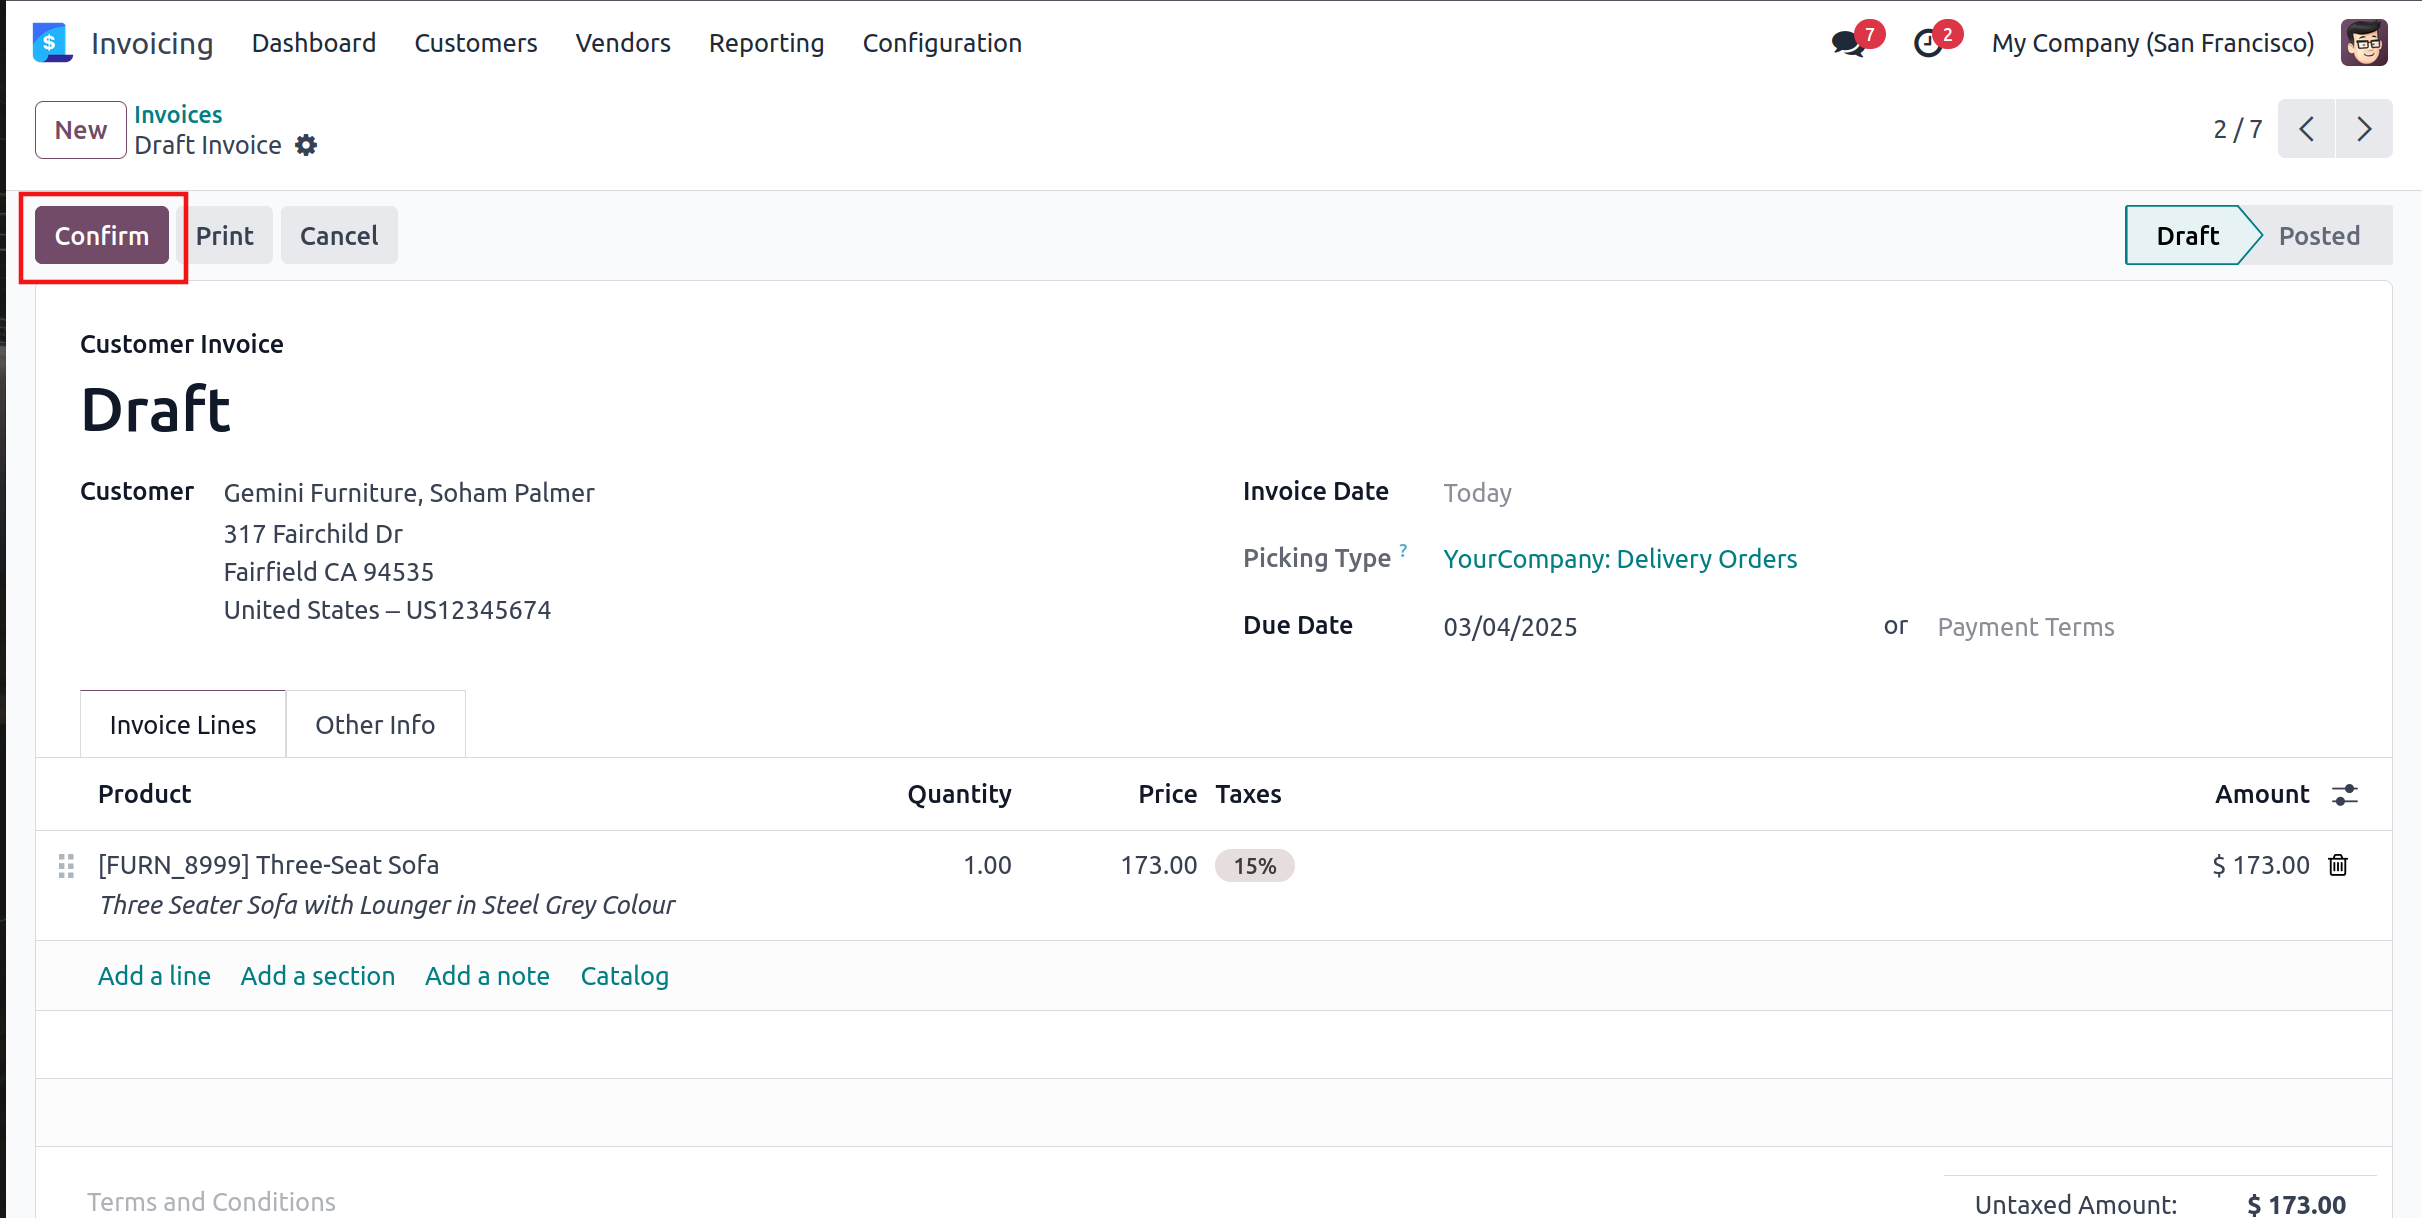This screenshot has height=1218, width=2422.
Task: Open the Customers menu
Action: pyautogui.click(x=476, y=43)
